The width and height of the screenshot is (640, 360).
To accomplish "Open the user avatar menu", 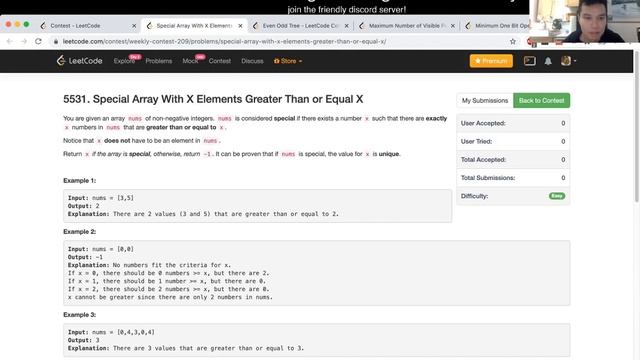I will pos(568,61).
